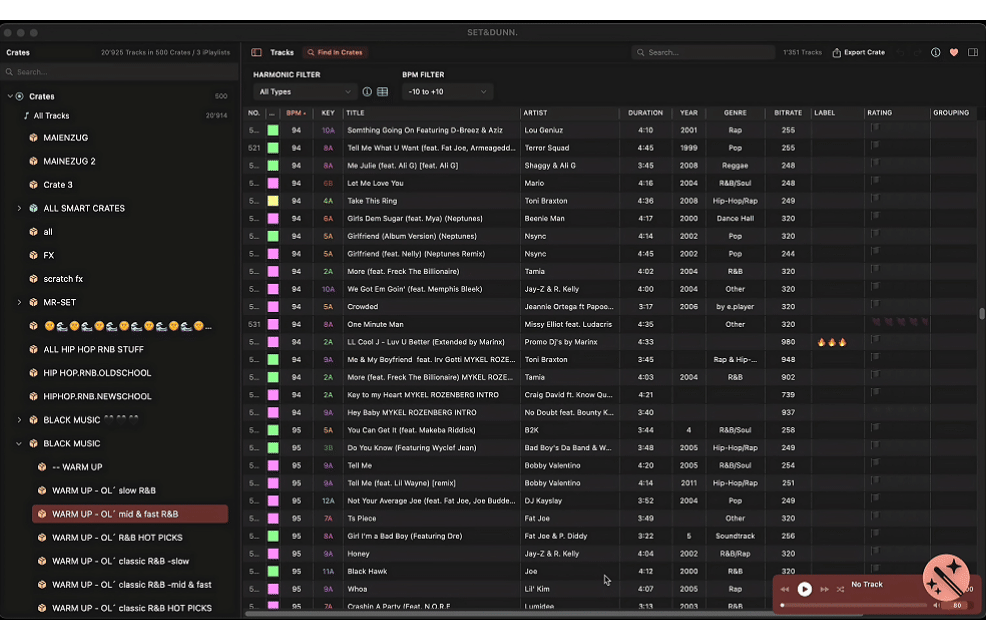Toggle the sidebar layout icon beside Tracks
This screenshot has height=640, width=986.
click(x=257, y=52)
